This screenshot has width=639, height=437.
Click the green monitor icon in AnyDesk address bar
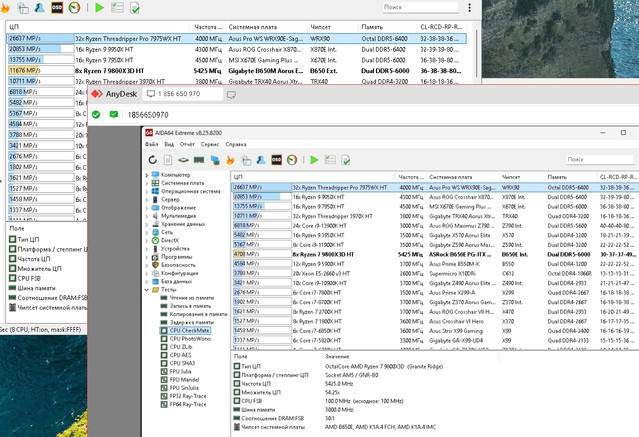tap(114, 115)
